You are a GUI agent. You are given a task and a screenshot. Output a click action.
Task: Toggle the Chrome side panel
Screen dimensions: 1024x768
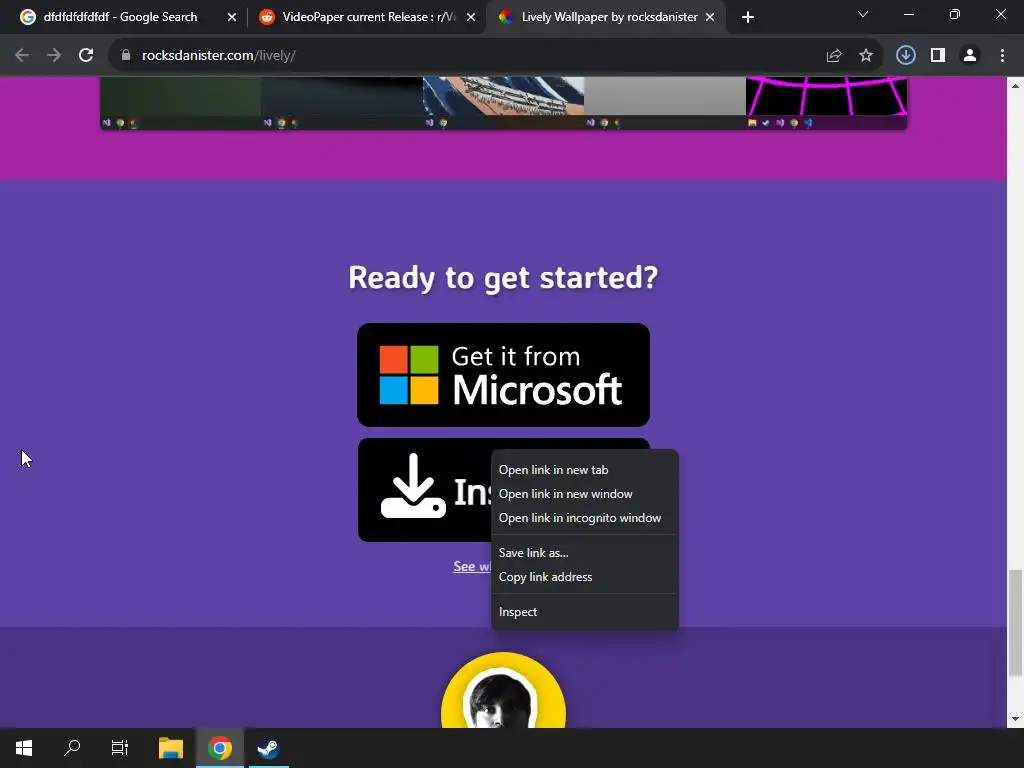[938, 56]
